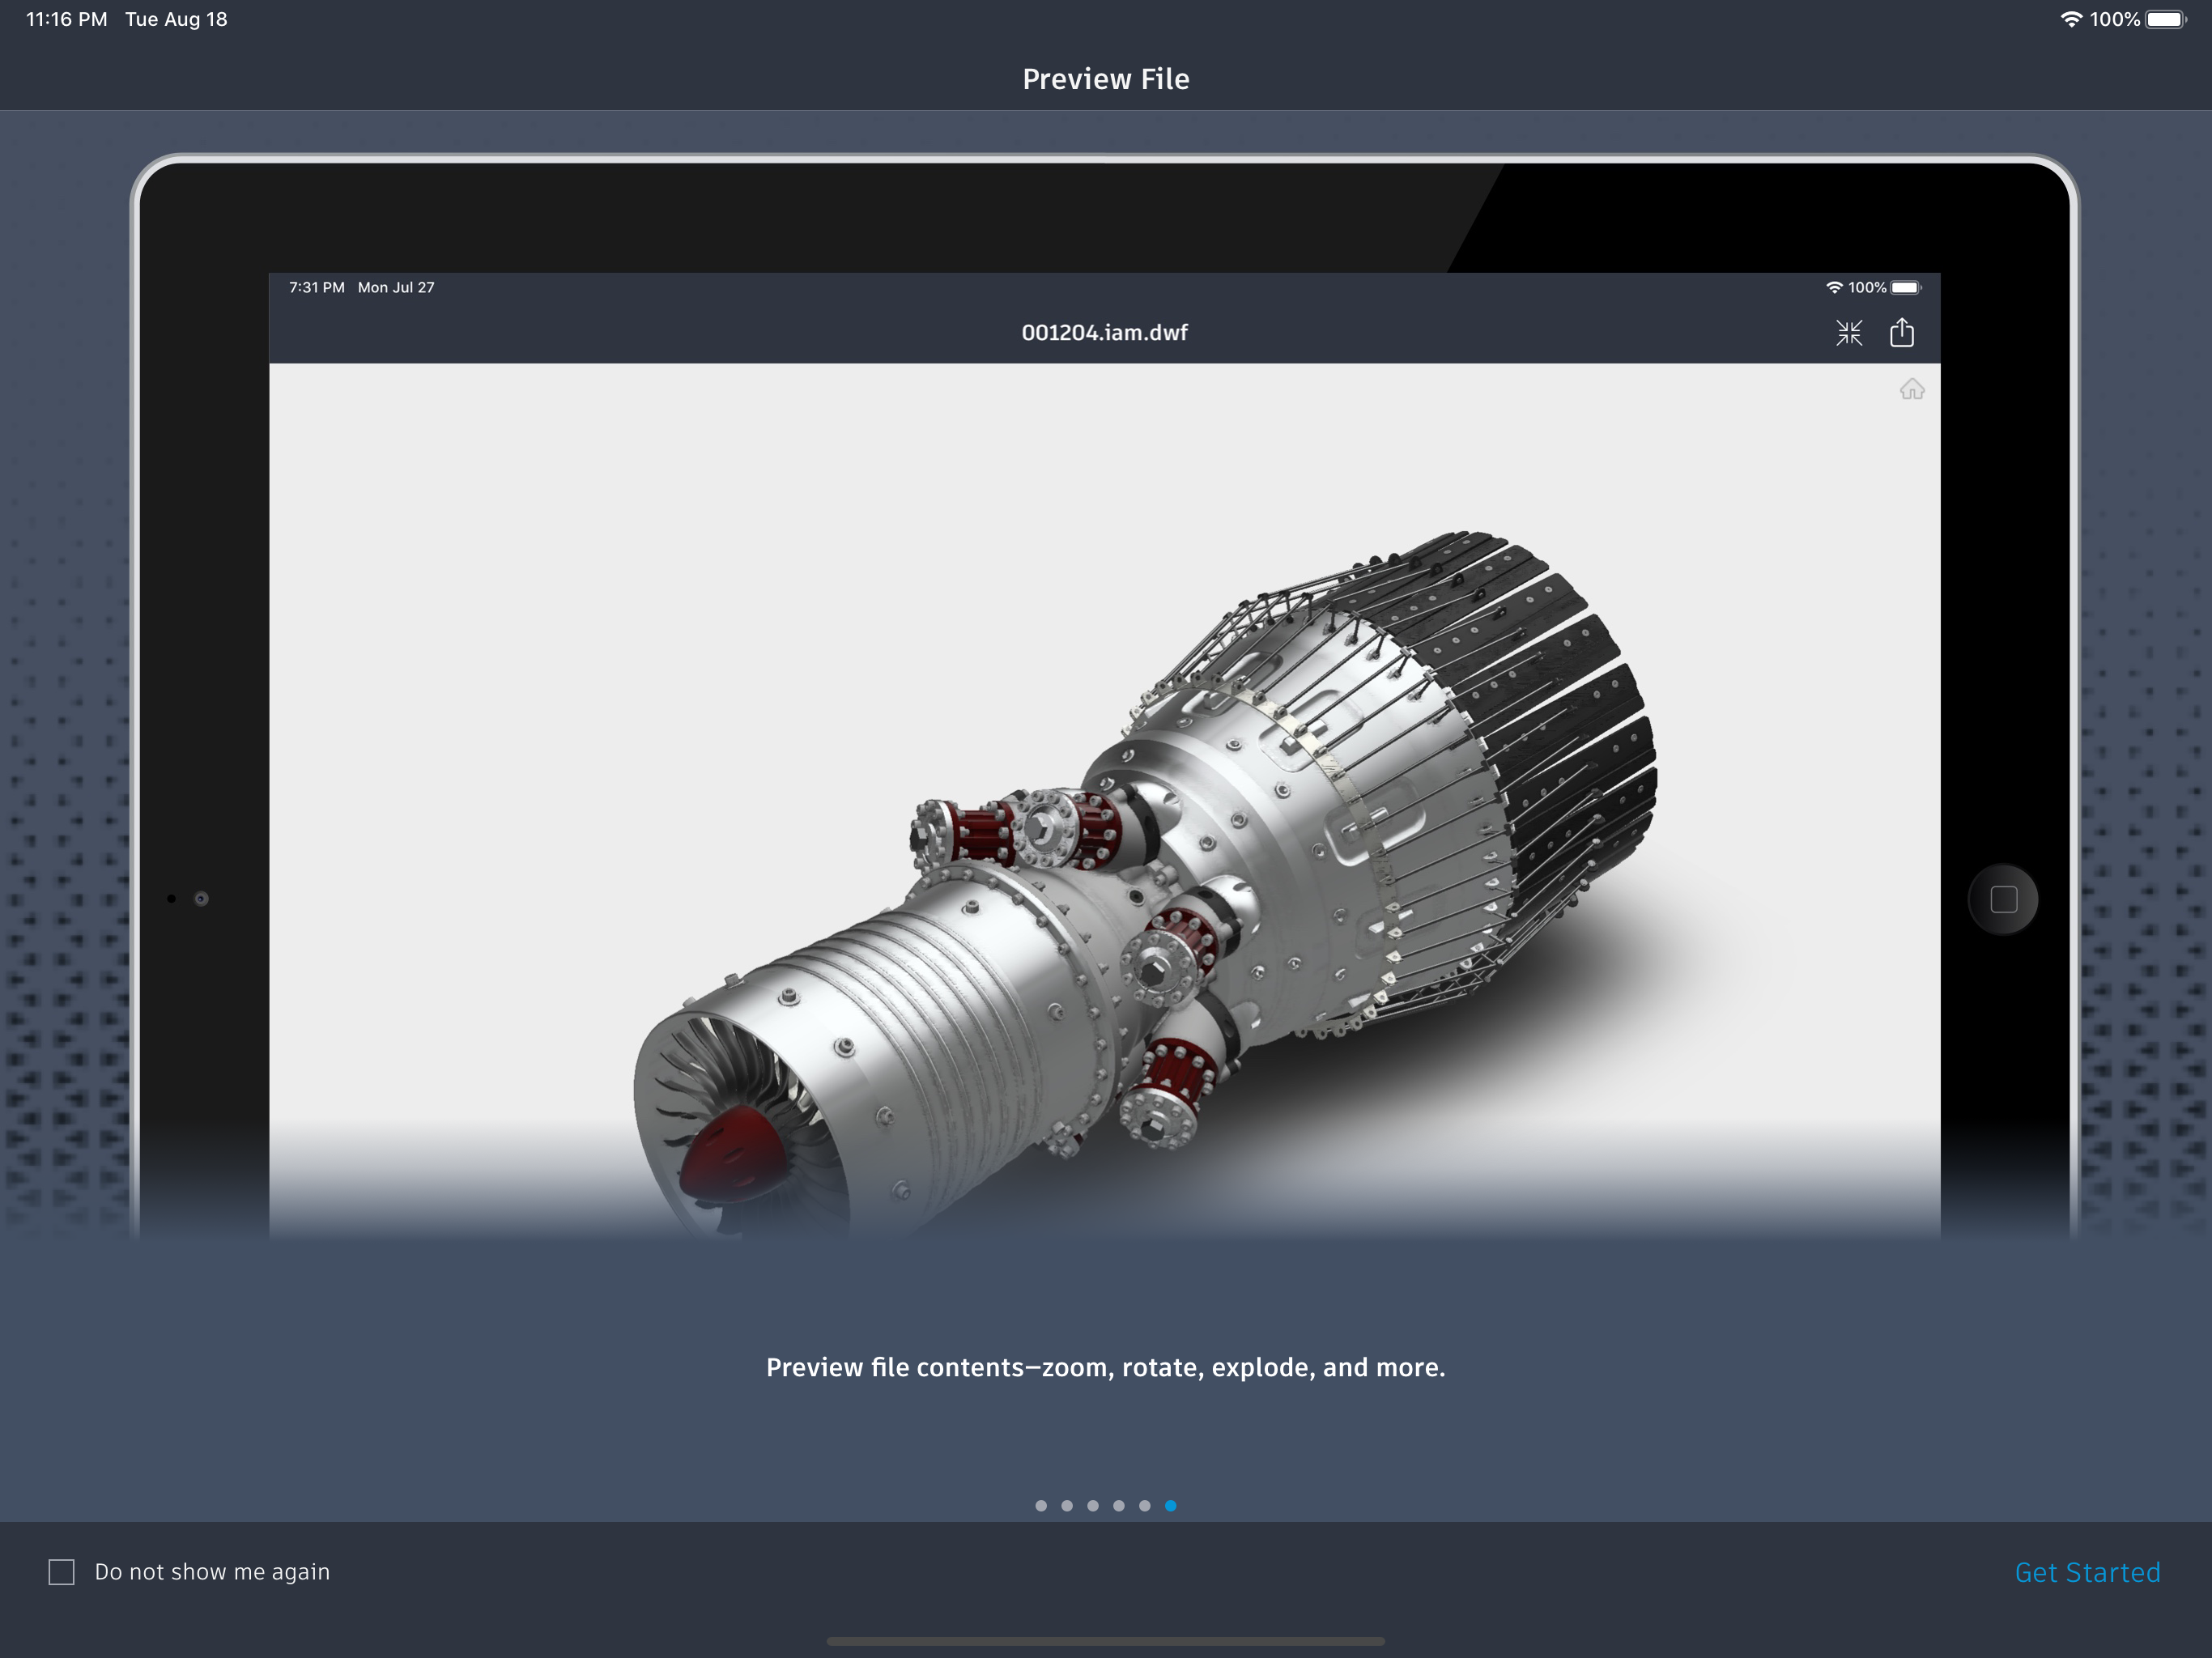2212x1658 pixels.
Task: Tap the battery icon in top status bar
Action: pyautogui.click(x=2165, y=20)
